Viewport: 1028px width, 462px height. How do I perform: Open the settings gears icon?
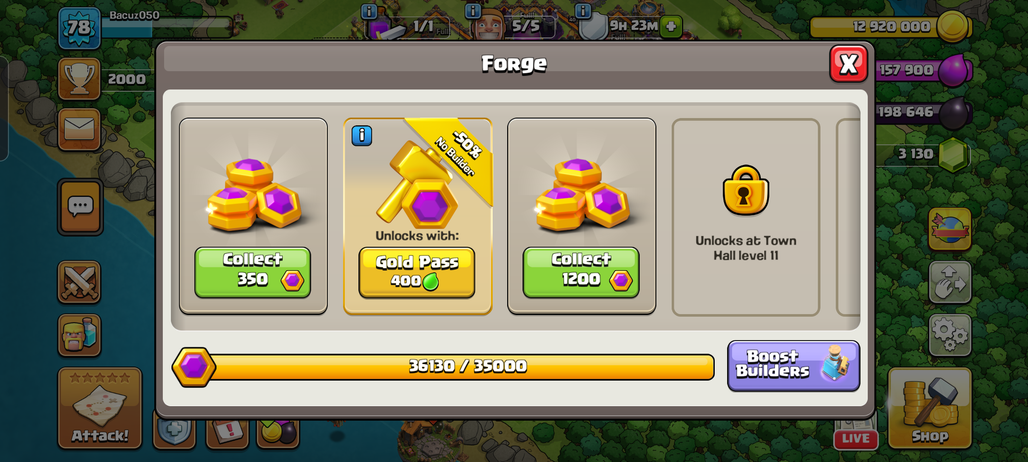click(x=950, y=335)
